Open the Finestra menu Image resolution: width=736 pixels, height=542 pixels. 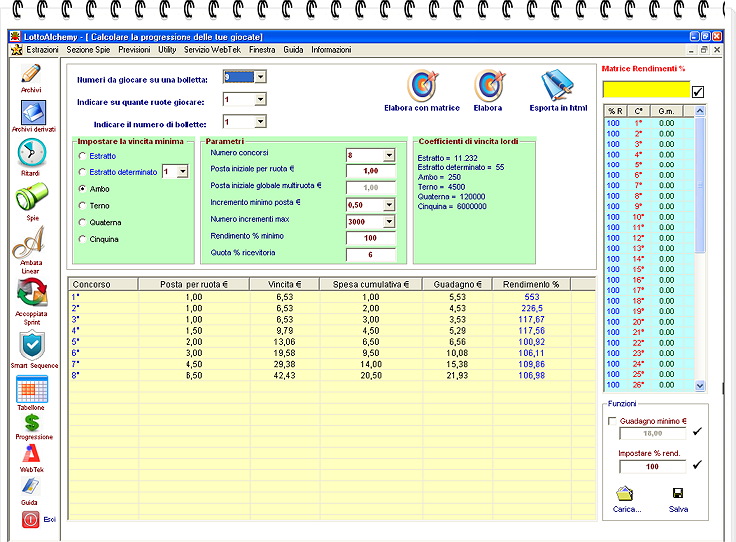coord(262,50)
